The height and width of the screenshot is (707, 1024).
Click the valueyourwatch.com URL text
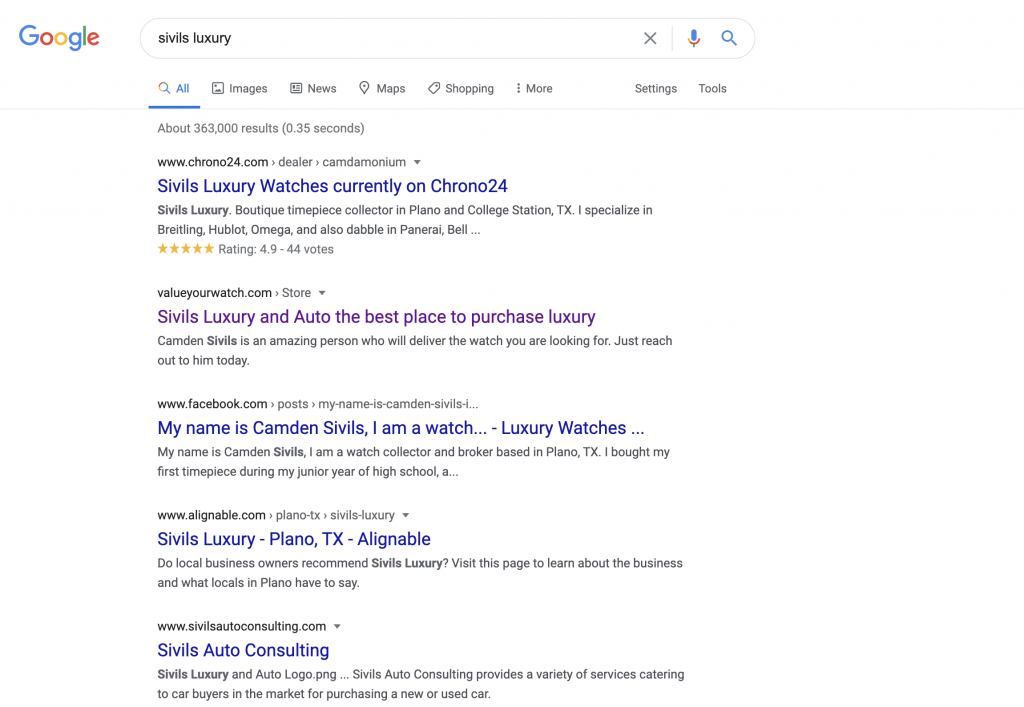214,292
